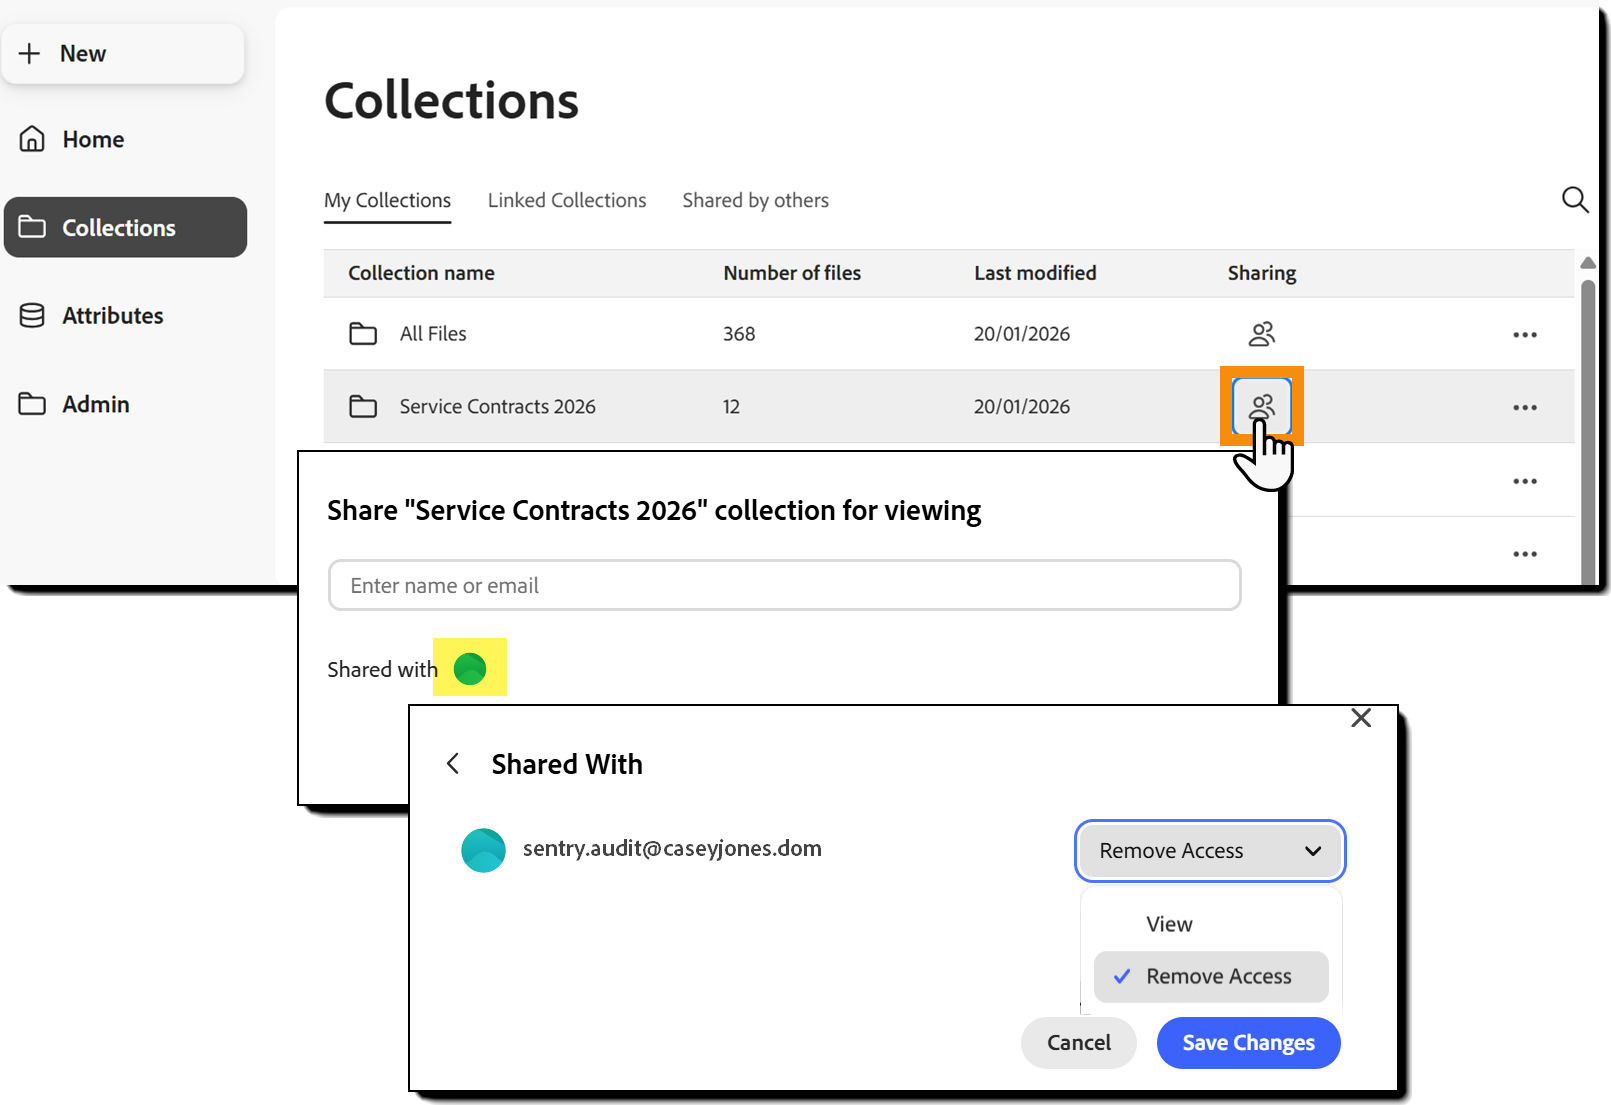The width and height of the screenshot is (1611, 1105).
Task: Choose View access level
Action: 1168,923
